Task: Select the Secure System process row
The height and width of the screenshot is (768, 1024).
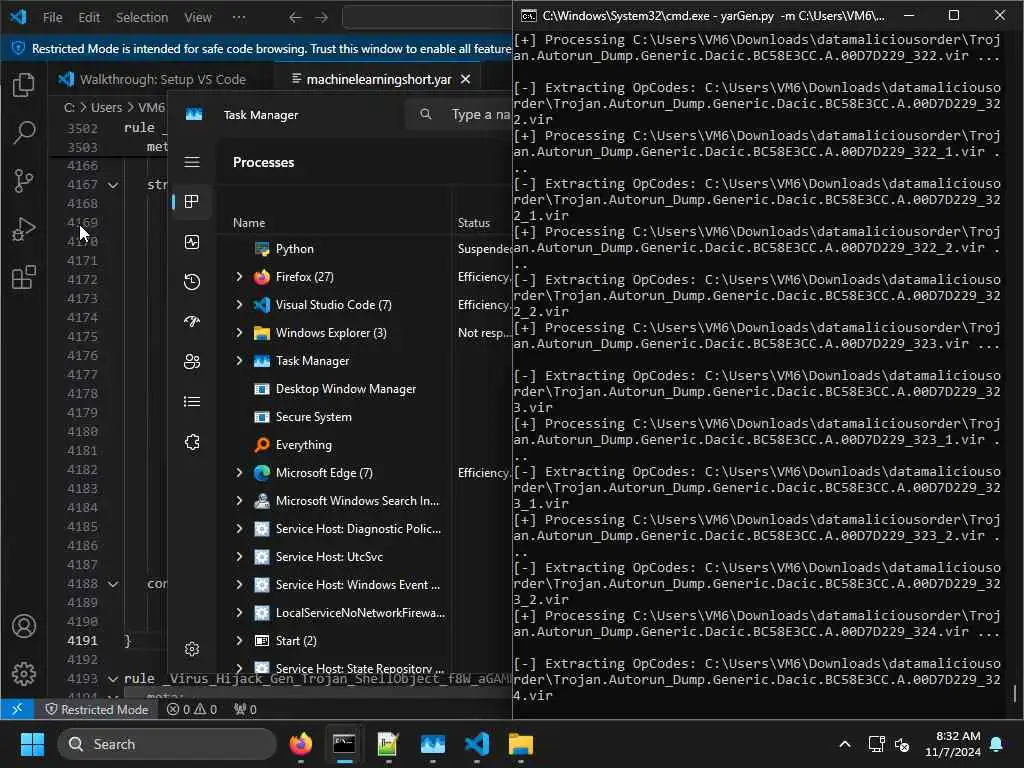Action: (364, 417)
